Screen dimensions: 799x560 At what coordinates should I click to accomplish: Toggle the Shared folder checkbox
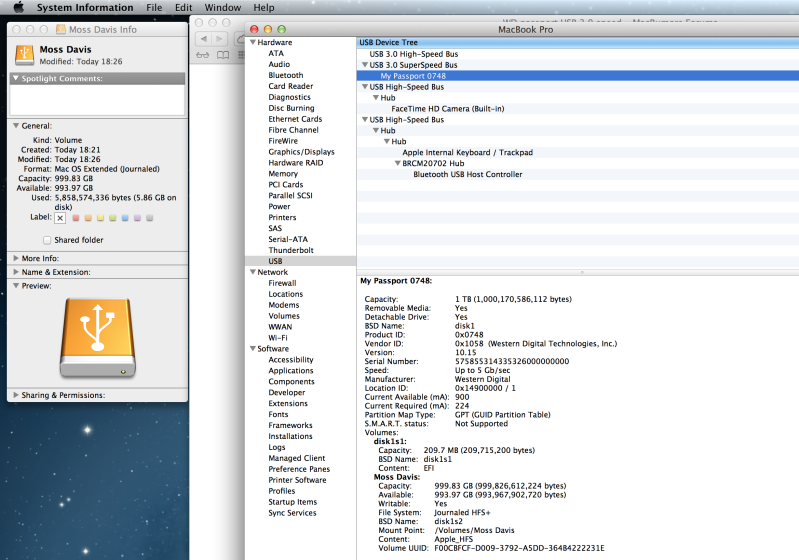point(47,240)
